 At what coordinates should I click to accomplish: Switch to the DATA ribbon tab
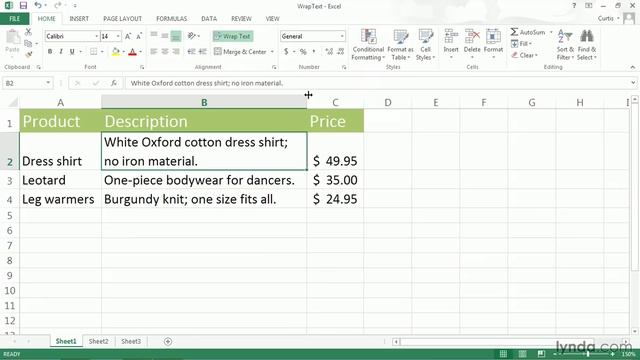click(x=209, y=19)
